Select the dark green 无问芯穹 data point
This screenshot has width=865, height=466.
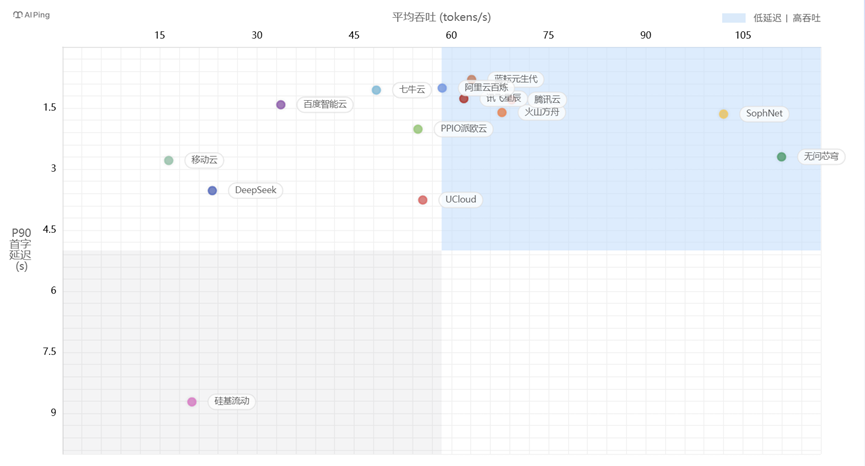click(x=781, y=157)
